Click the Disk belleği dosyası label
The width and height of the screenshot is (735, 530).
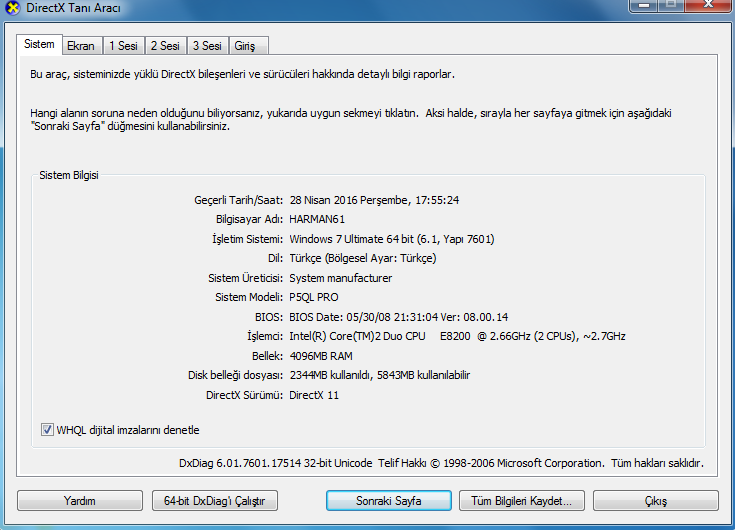pyautogui.click(x=235, y=375)
